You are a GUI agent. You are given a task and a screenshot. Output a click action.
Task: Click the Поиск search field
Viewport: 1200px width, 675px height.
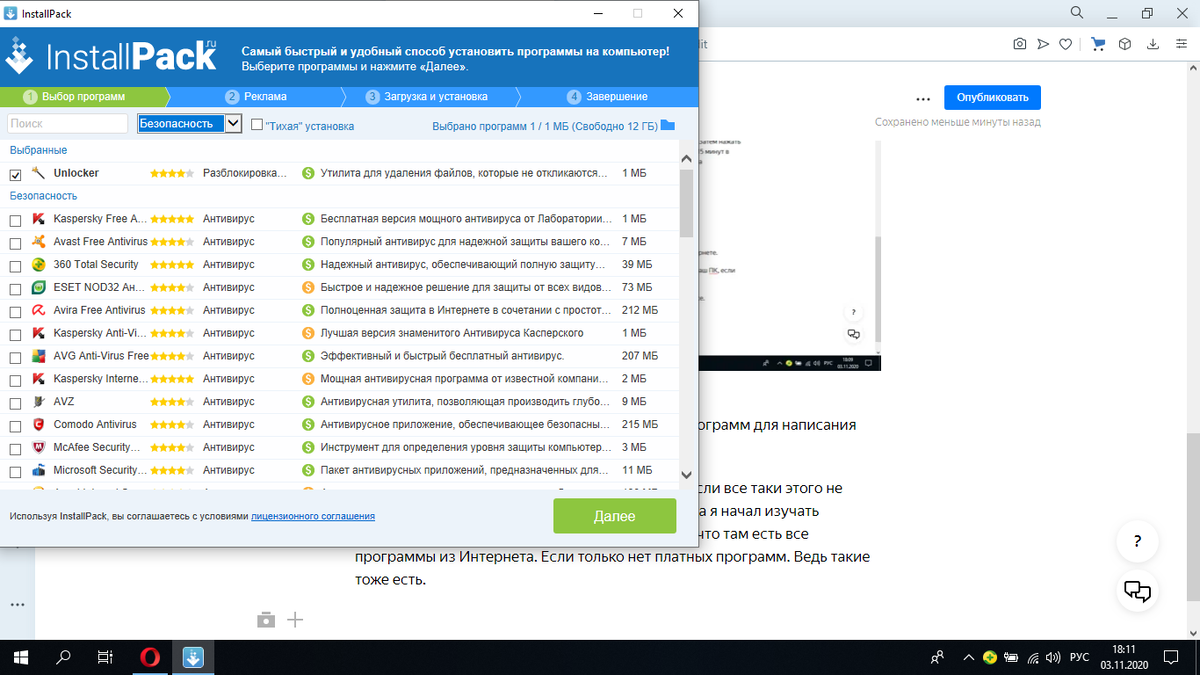click(x=68, y=124)
